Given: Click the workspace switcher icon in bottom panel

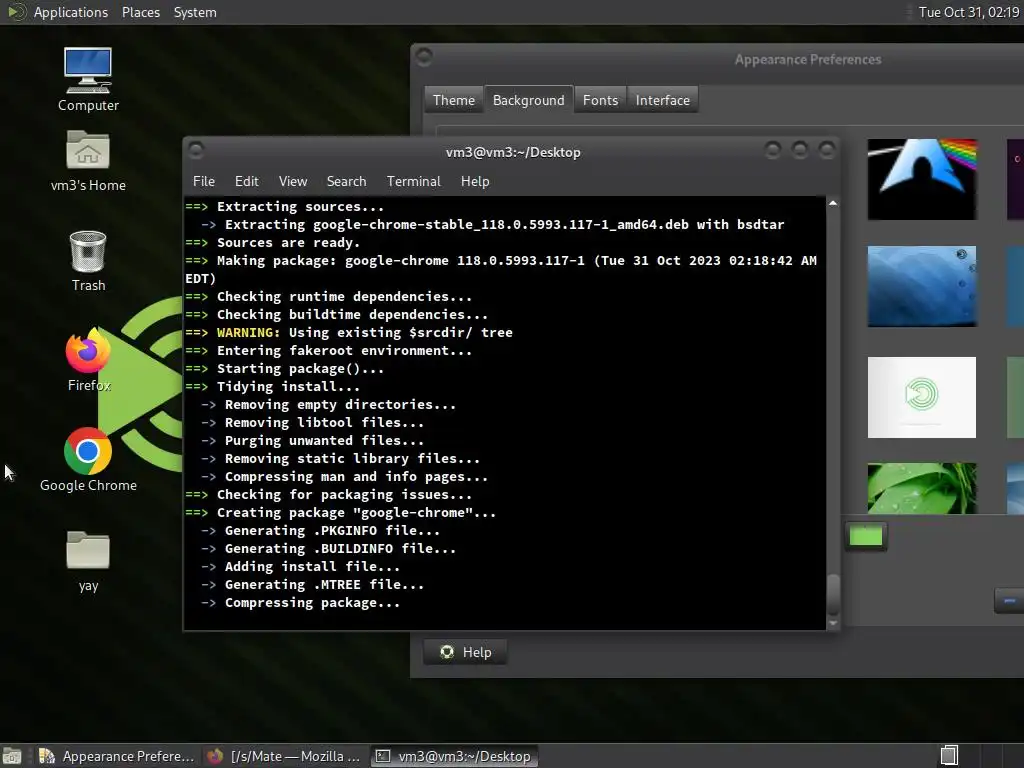Looking at the screenshot, I should 949,756.
